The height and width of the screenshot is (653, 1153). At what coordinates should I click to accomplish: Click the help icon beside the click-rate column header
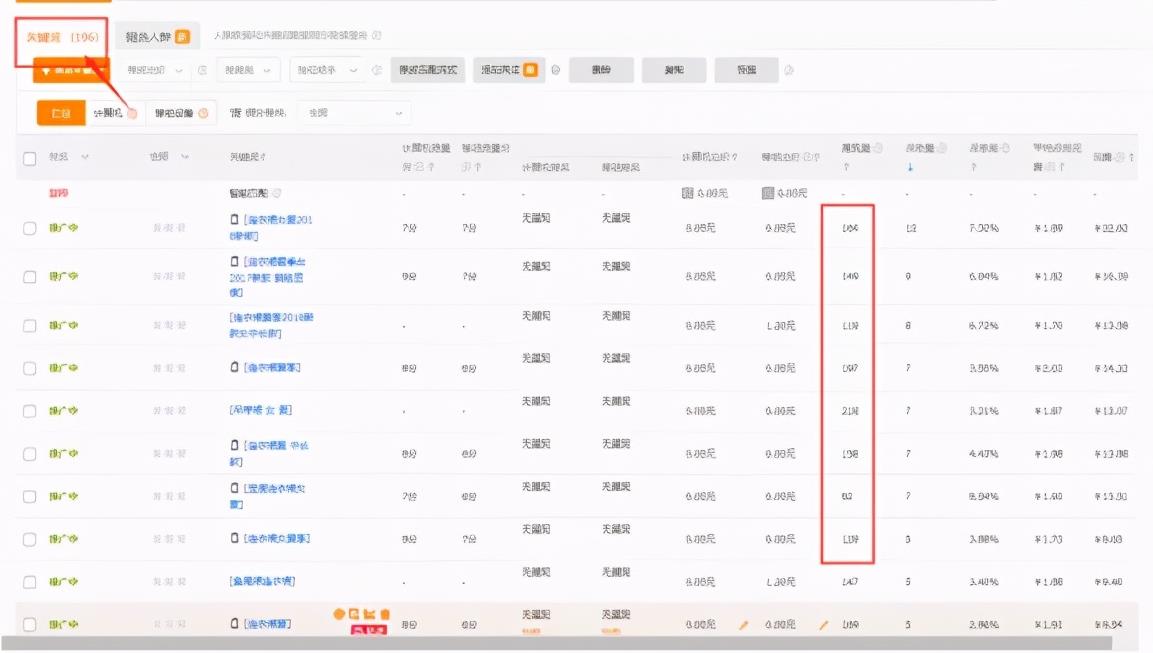[1005, 148]
